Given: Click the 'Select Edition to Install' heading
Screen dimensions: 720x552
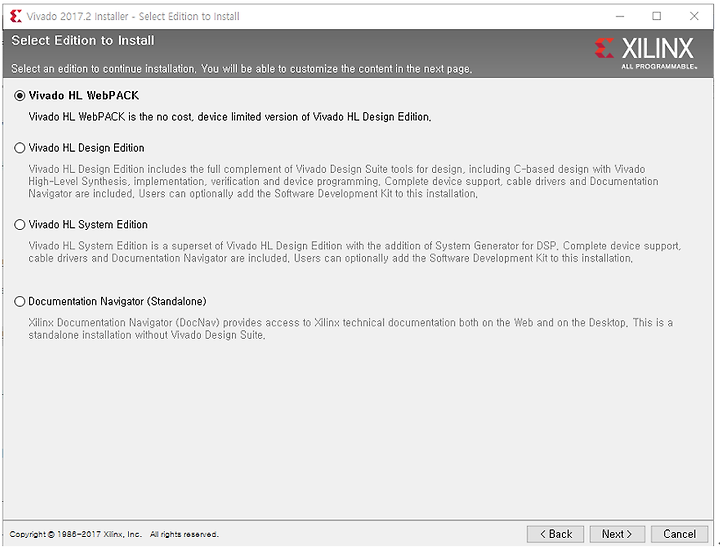Looking at the screenshot, I should pos(83,40).
